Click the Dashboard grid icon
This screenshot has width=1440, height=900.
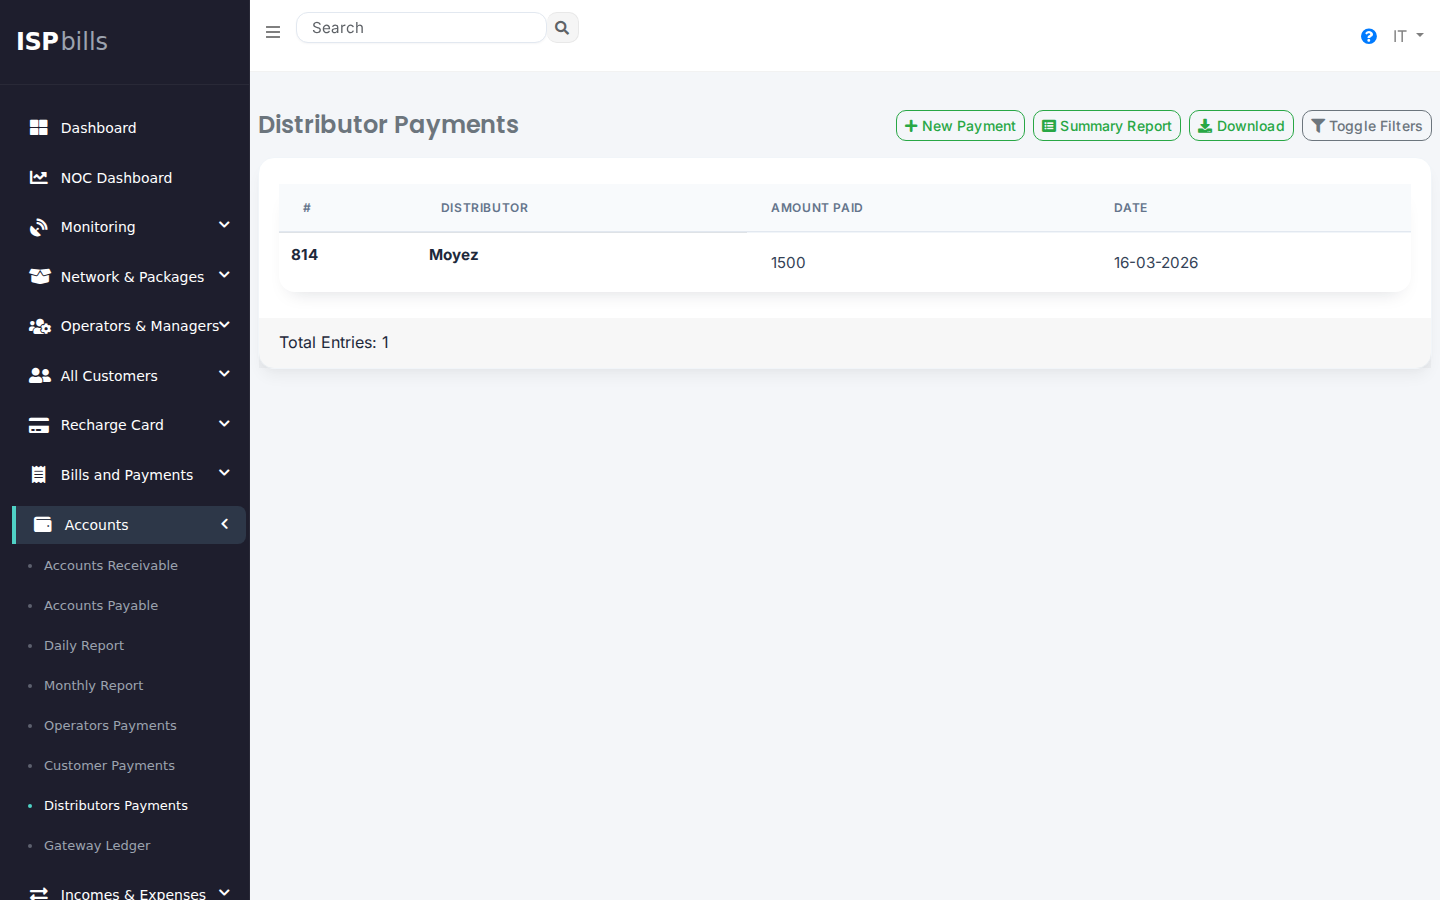[39, 128]
